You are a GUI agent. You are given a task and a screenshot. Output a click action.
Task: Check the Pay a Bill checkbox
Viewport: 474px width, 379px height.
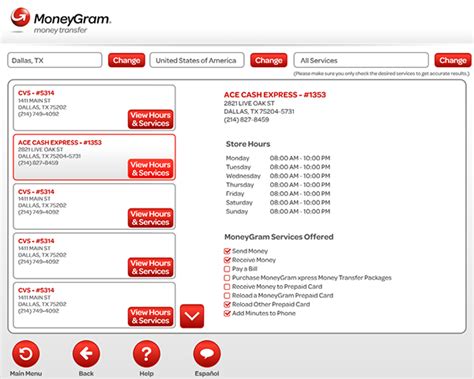point(227,269)
